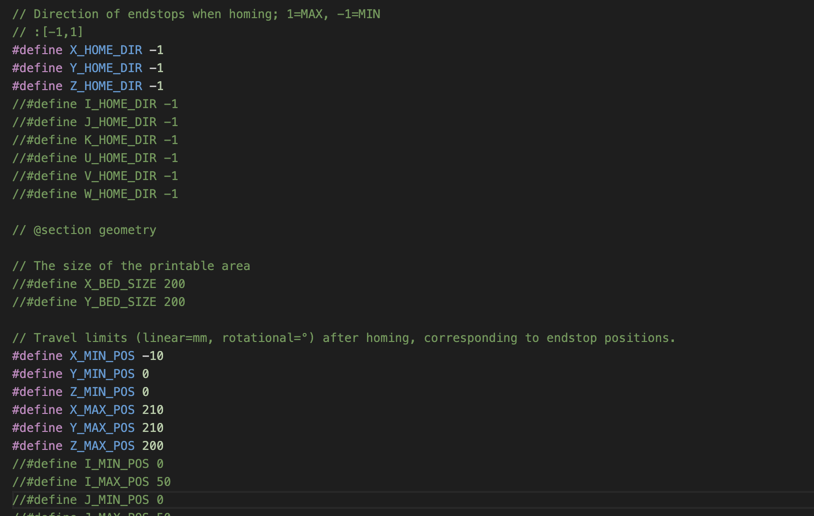The width and height of the screenshot is (814, 516).
Task: Click the Z_MIN_POS macro name
Action: click(x=101, y=392)
